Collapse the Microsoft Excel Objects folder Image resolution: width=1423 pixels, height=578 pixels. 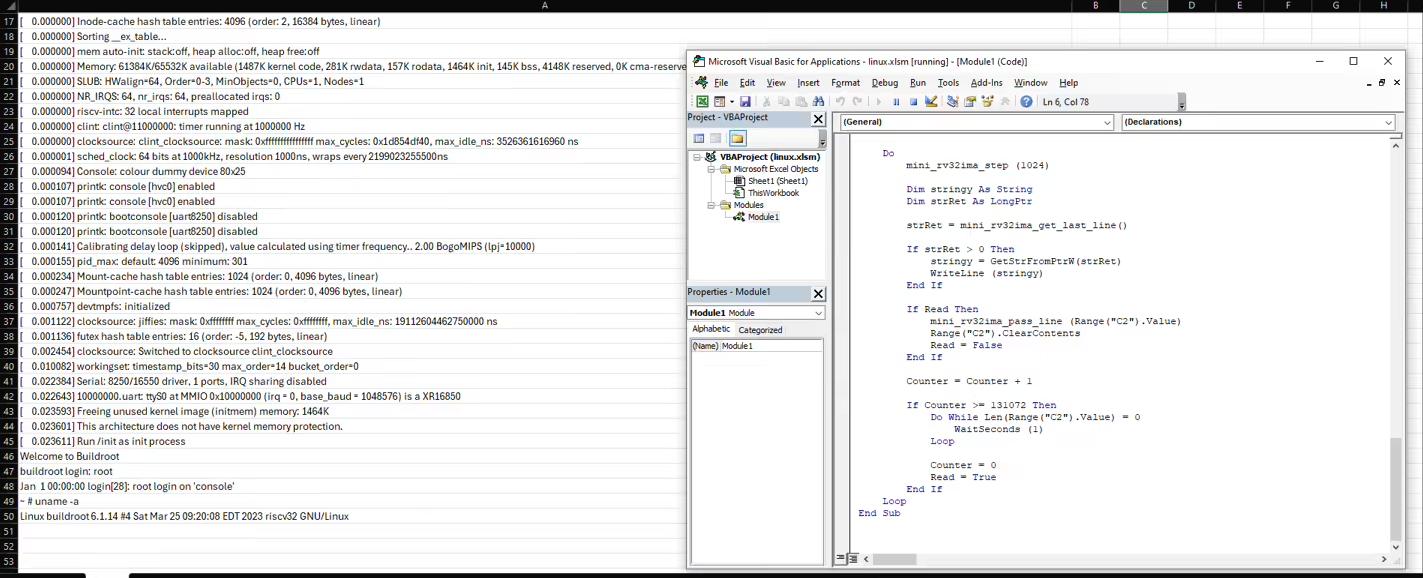(x=711, y=169)
